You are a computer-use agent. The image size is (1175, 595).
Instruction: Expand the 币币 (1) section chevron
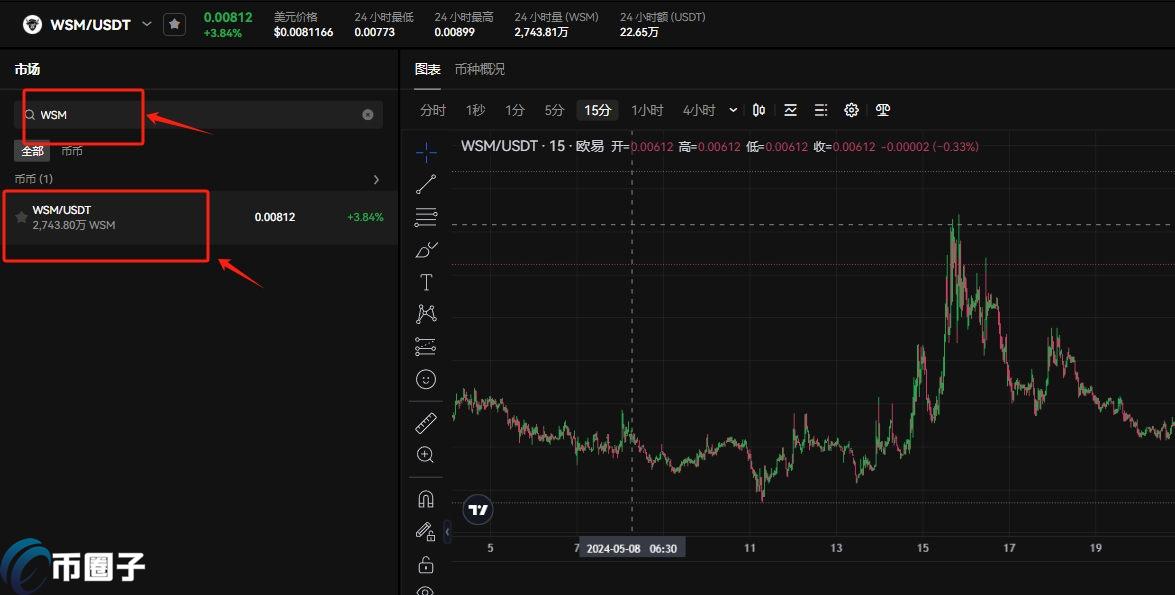point(376,179)
